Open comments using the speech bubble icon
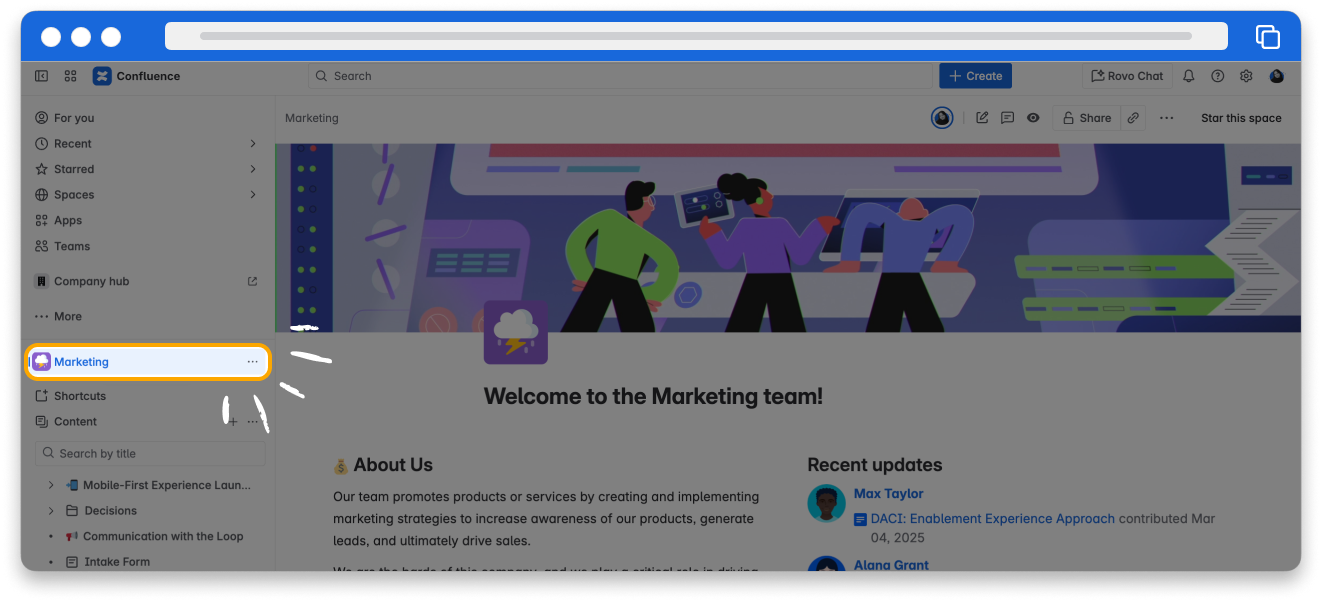This screenshot has height=602, width=1322. click(x=1007, y=118)
